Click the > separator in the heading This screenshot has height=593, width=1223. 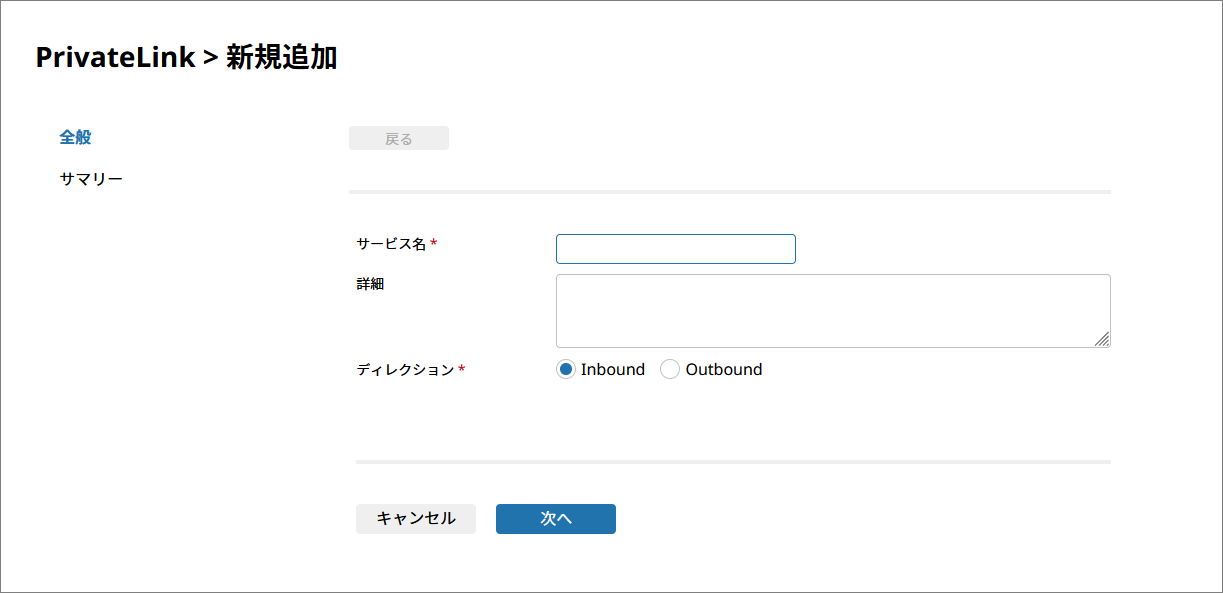tap(210, 58)
